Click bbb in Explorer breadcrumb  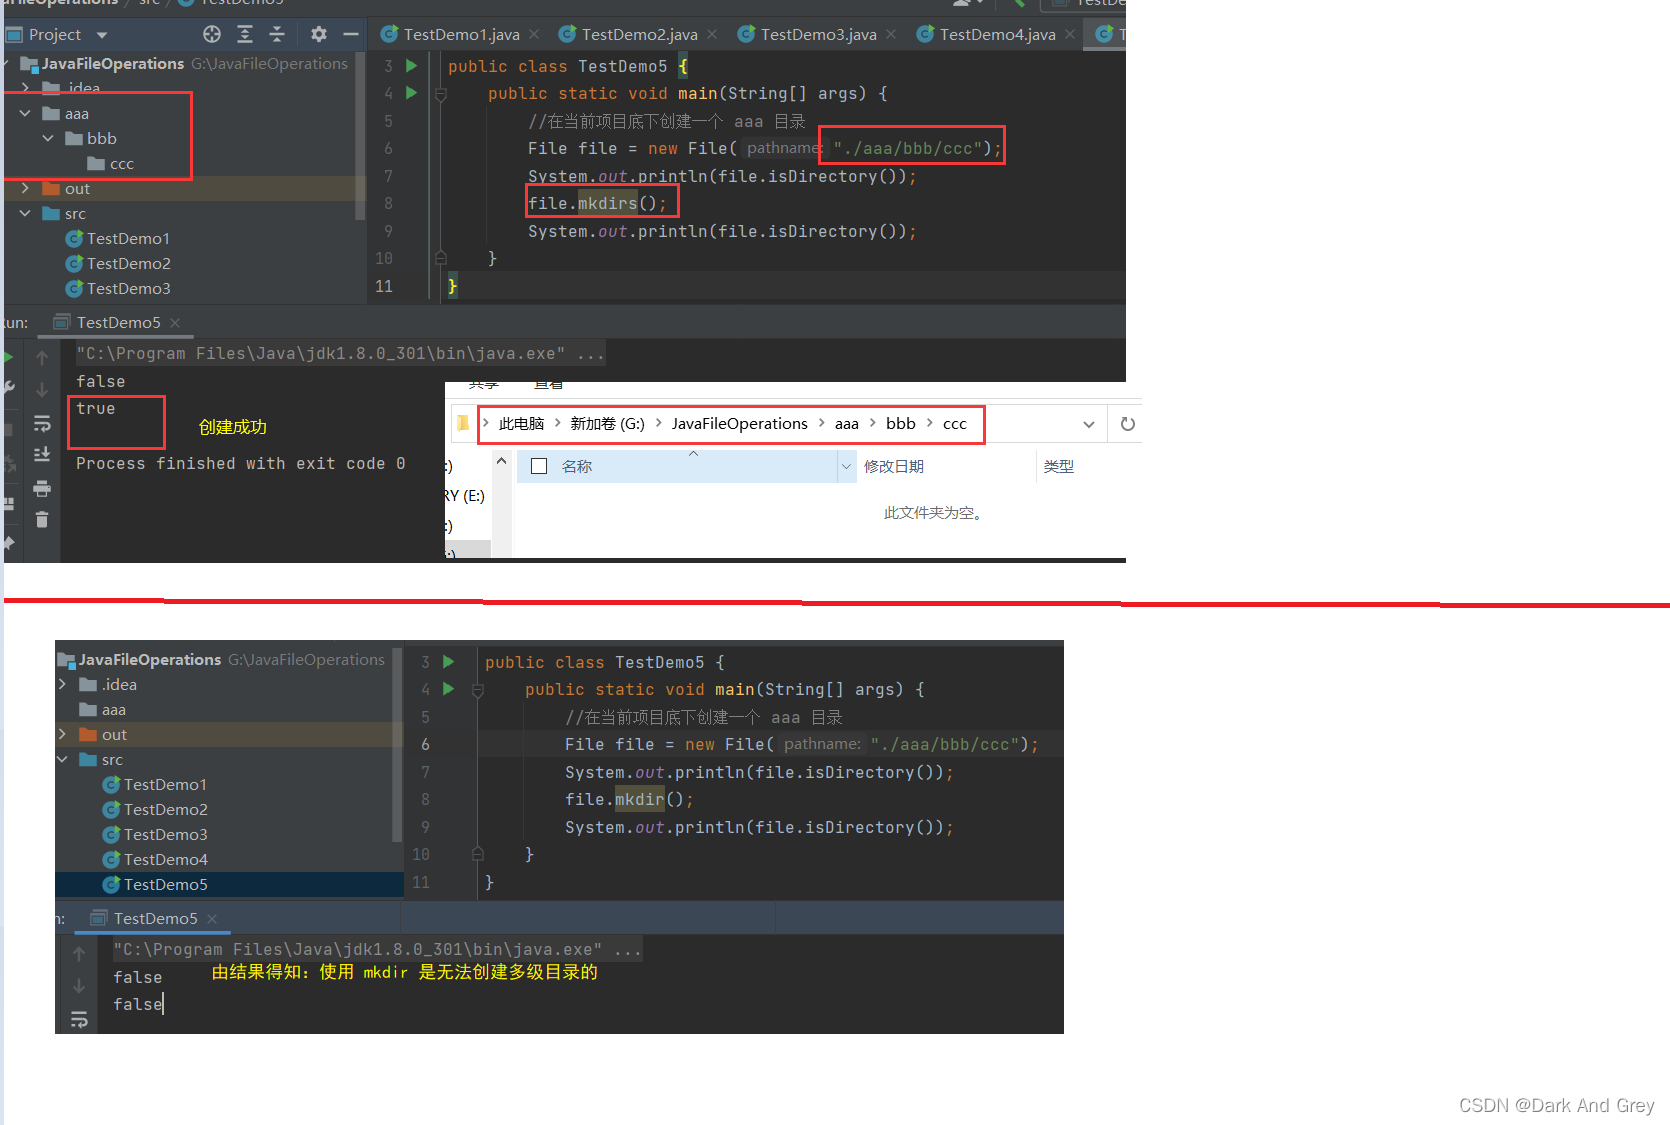900,424
